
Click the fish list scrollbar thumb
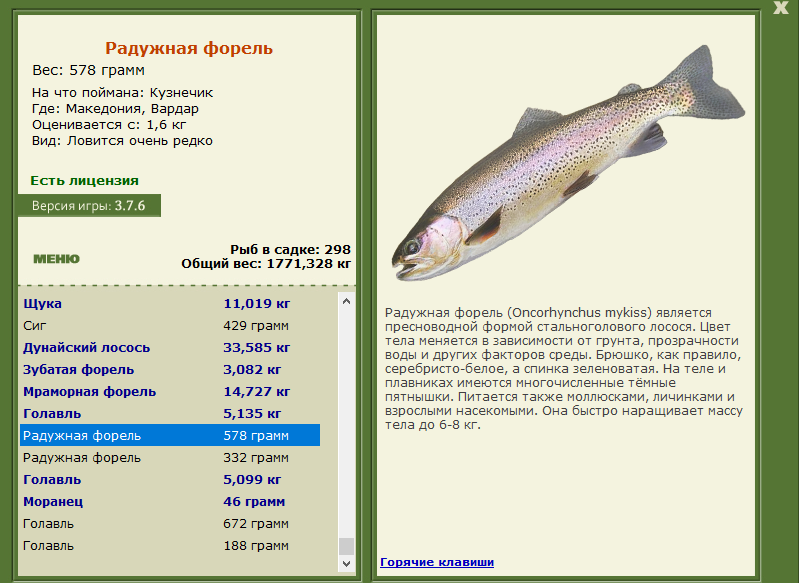click(347, 546)
